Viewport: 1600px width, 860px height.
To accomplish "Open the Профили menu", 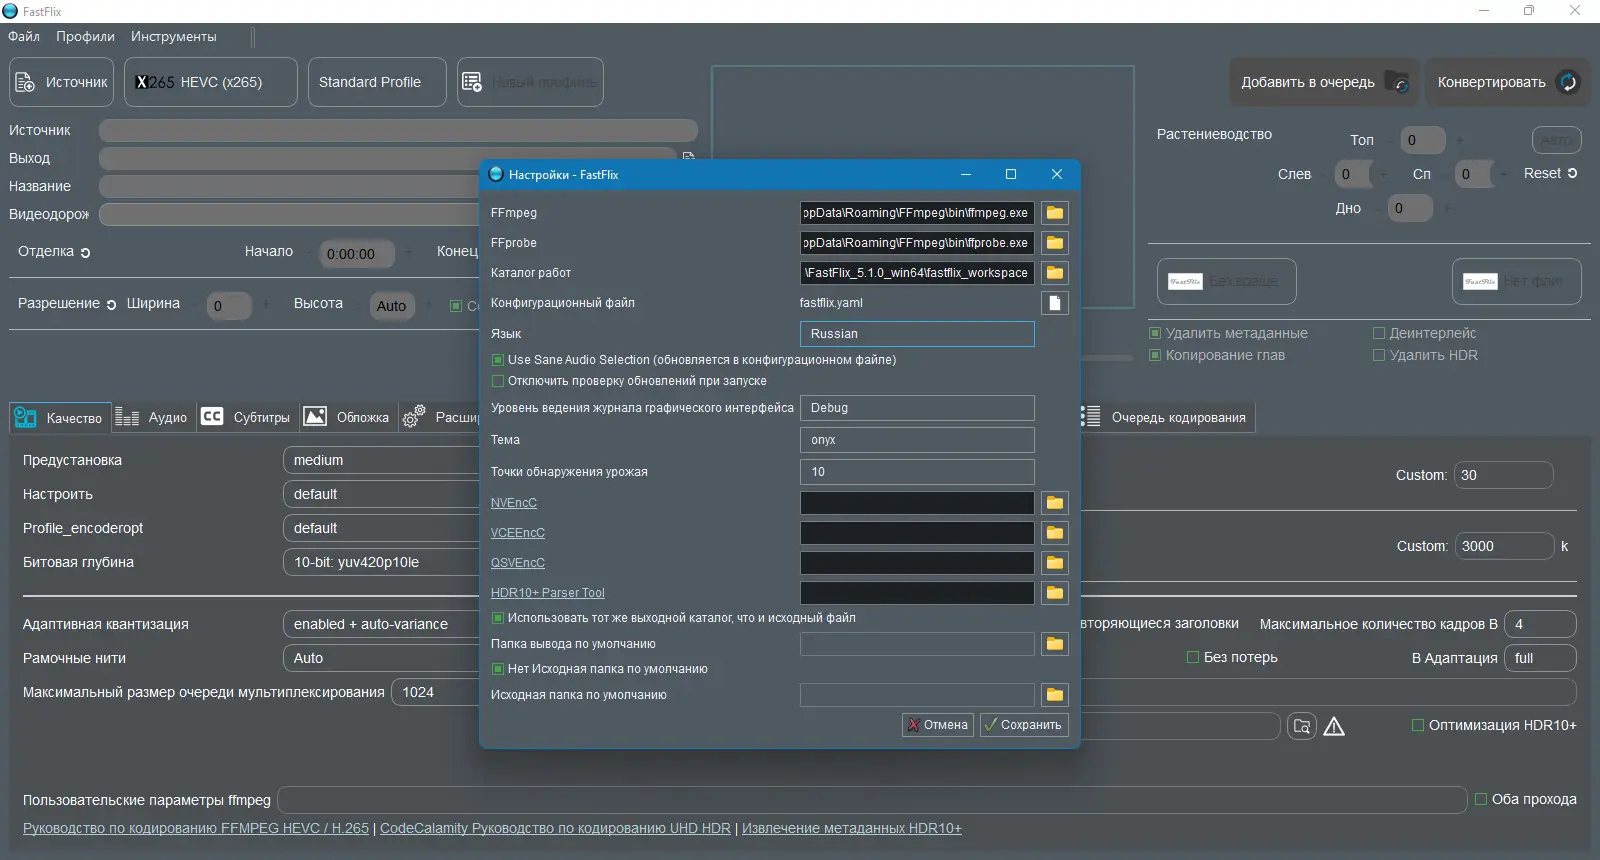I will pyautogui.click(x=85, y=36).
